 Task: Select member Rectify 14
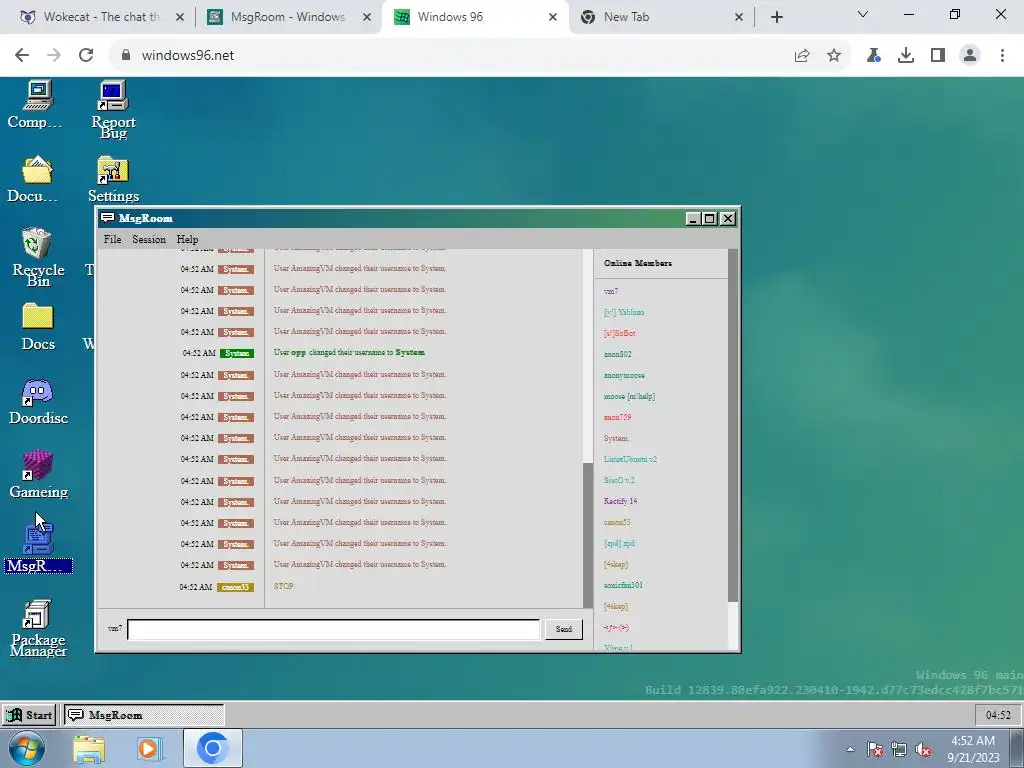pos(620,501)
